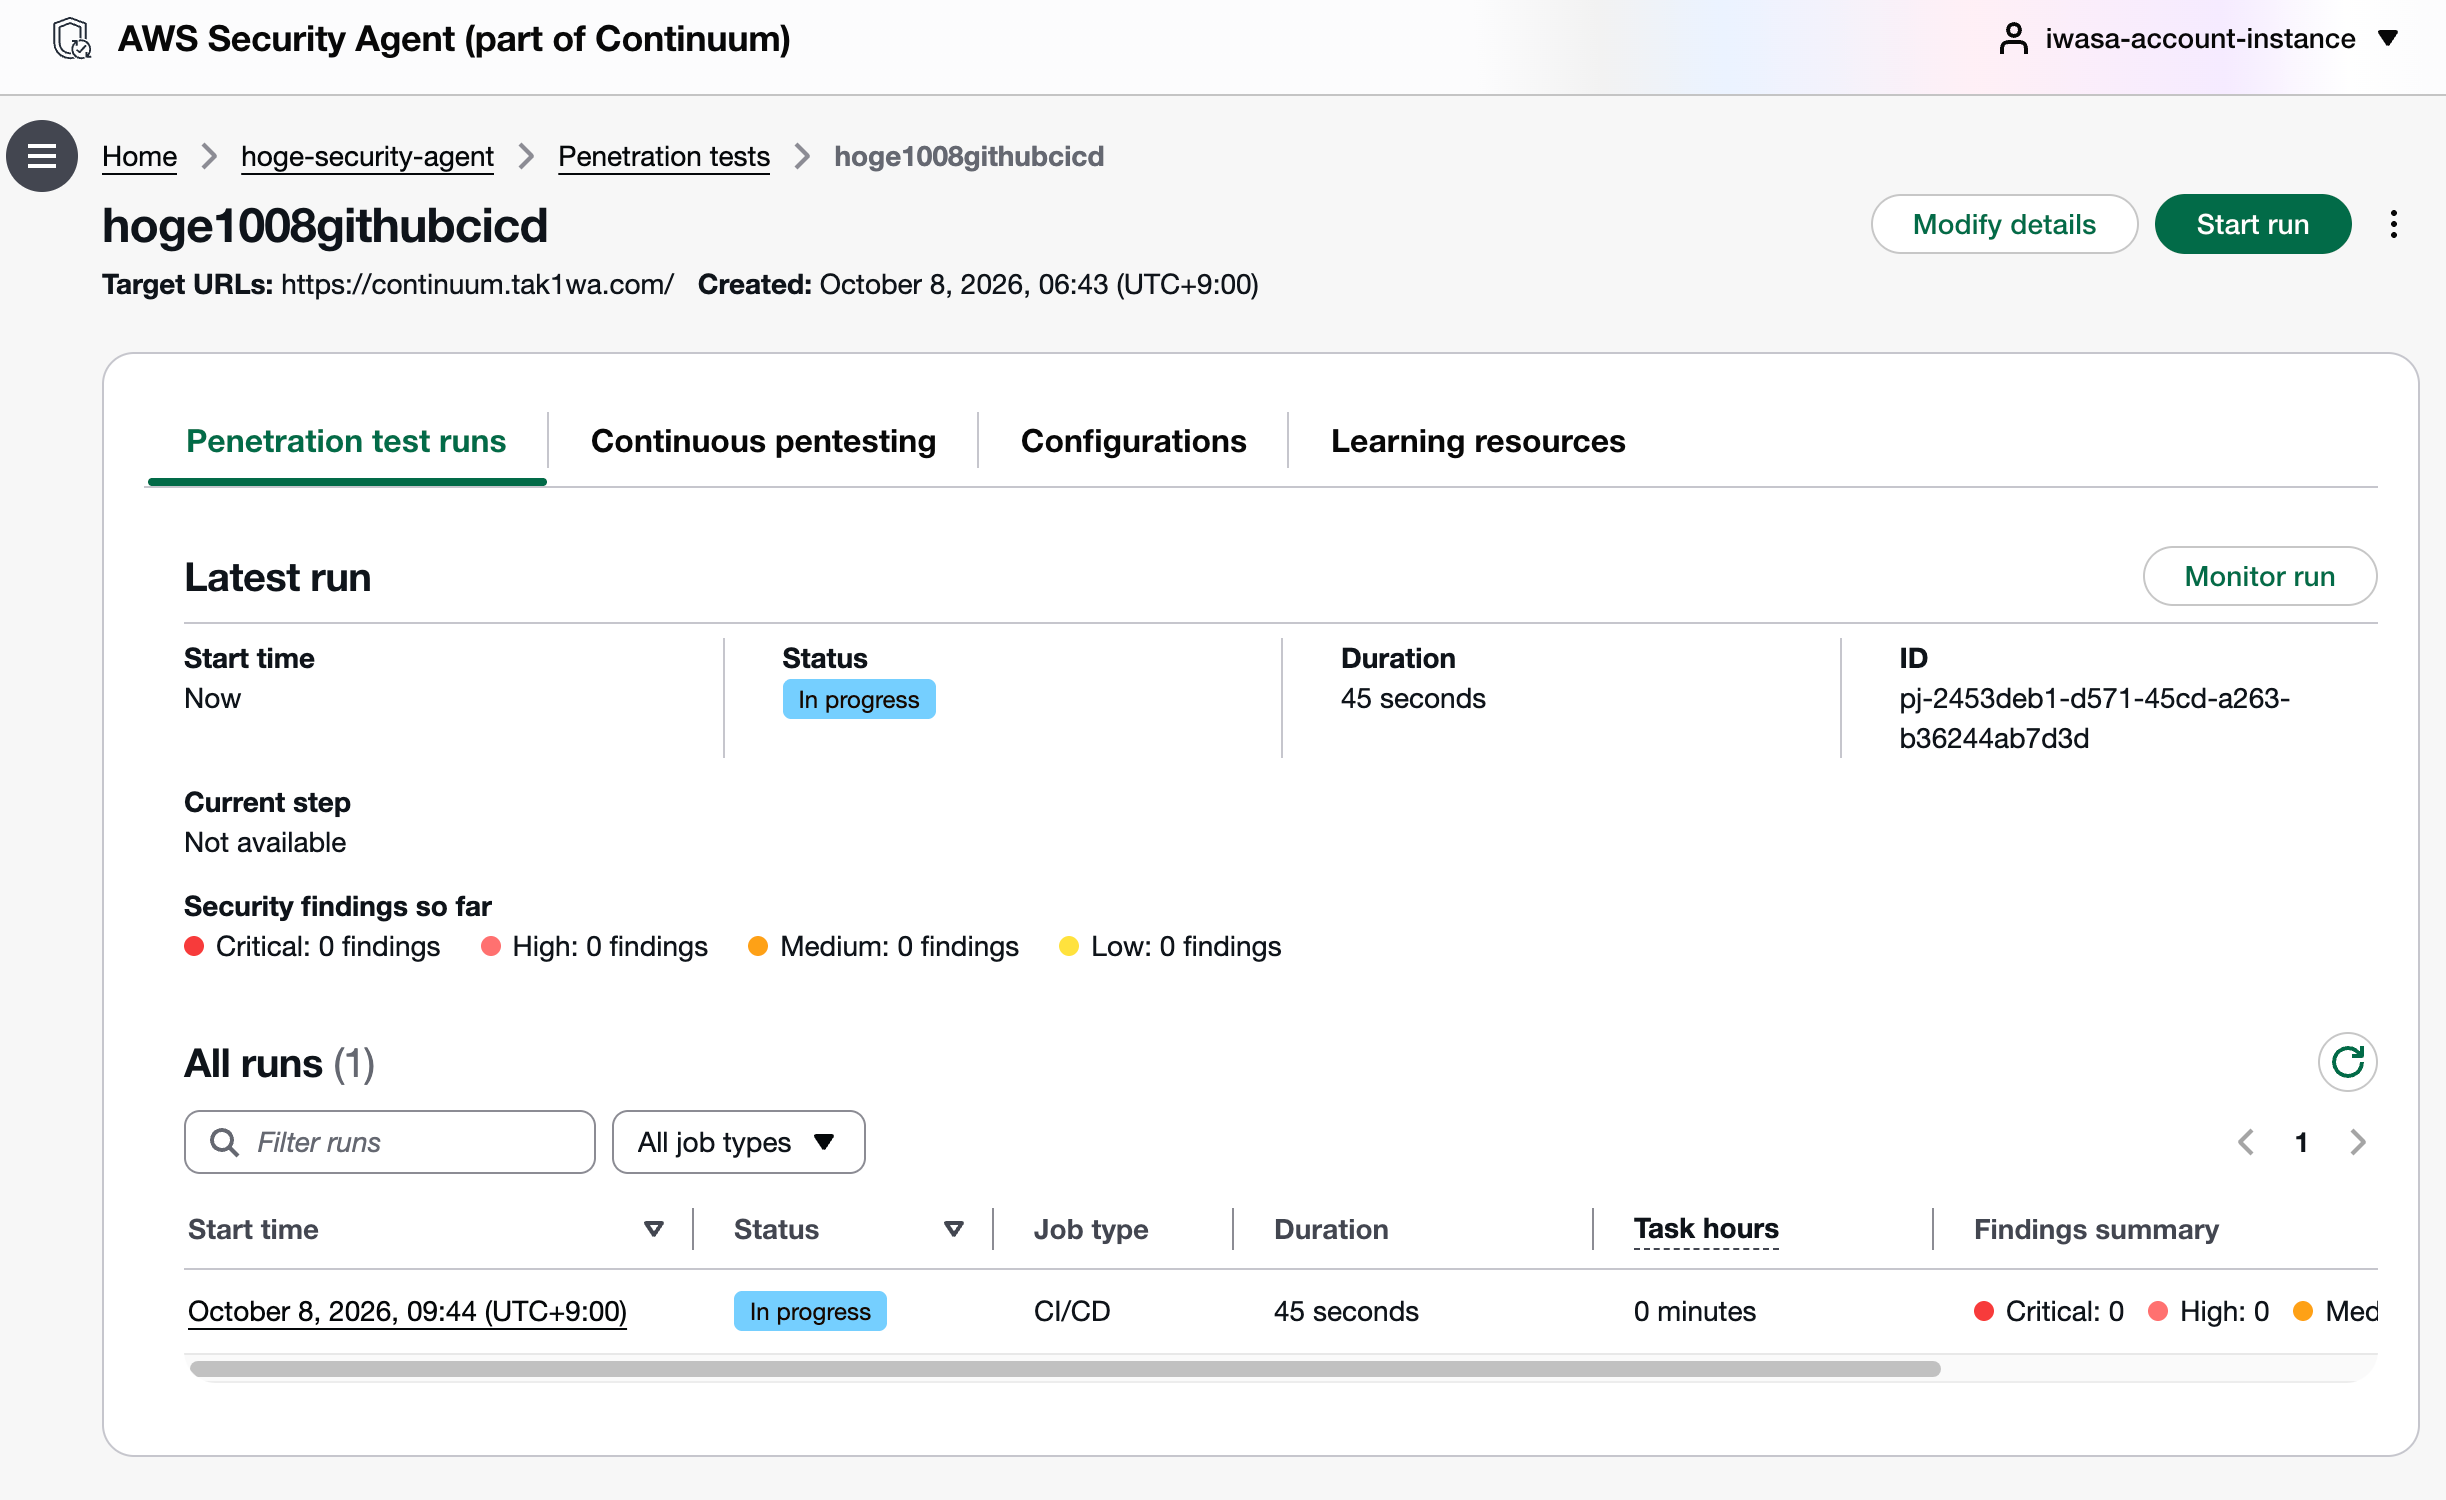The height and width of the screenshot is (1500, 2446).
Task: Click the Start run button
Action: coord(2252,224)
